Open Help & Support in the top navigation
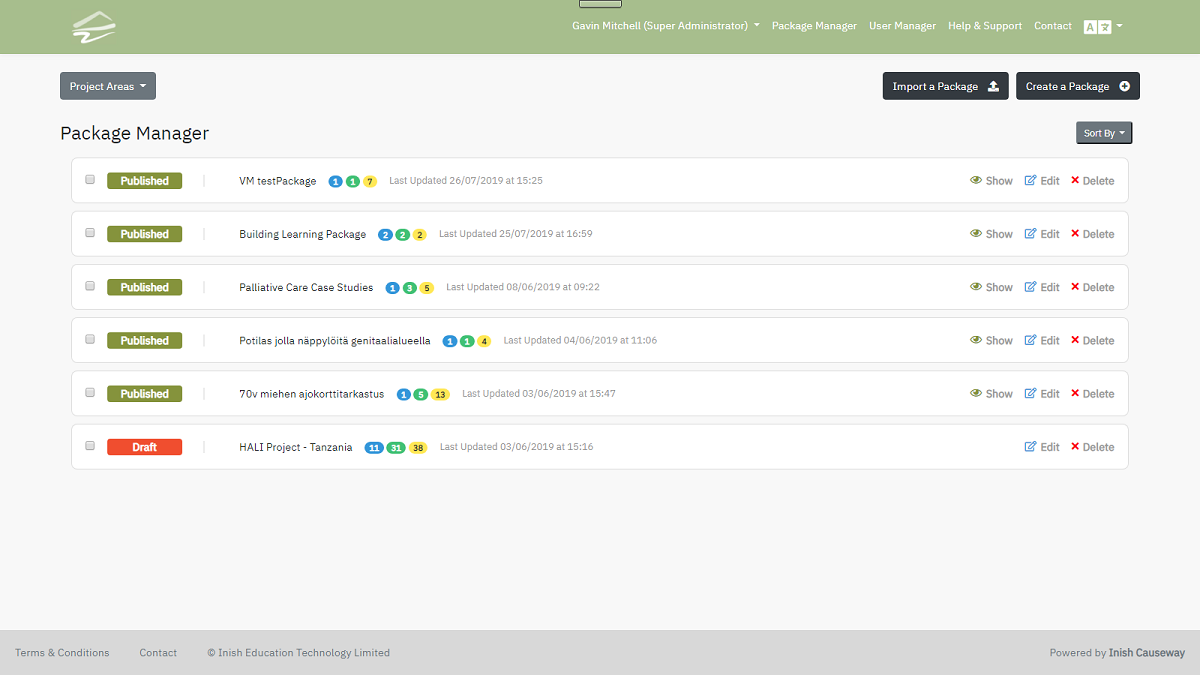The width and height of the screenshot is (1200, 675). [985, 26]
